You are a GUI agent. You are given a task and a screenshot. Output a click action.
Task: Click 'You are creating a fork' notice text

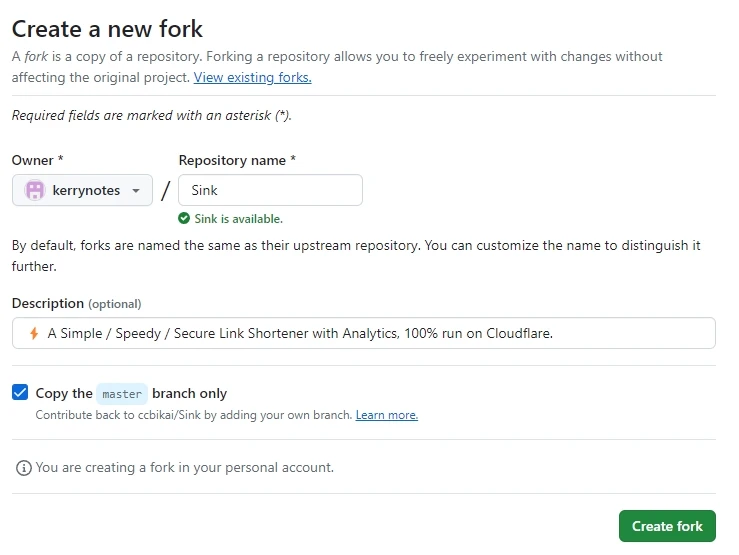185,467
